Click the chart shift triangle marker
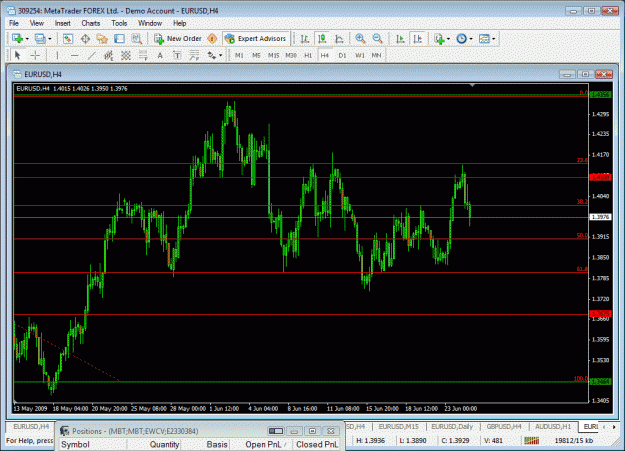The height and width of the screenshot is (451, 625). [x=472, y=85]
